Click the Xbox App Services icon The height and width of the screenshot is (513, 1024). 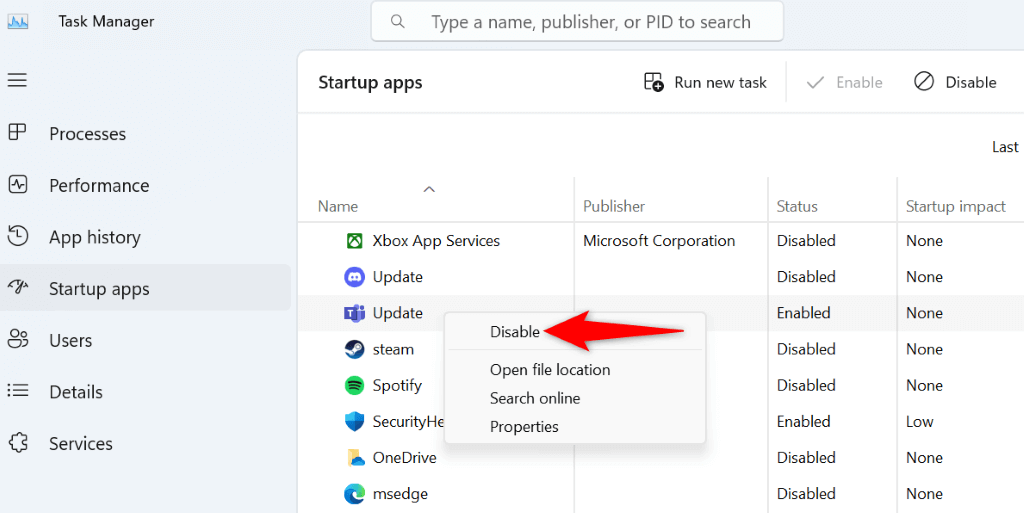(354, 241)
